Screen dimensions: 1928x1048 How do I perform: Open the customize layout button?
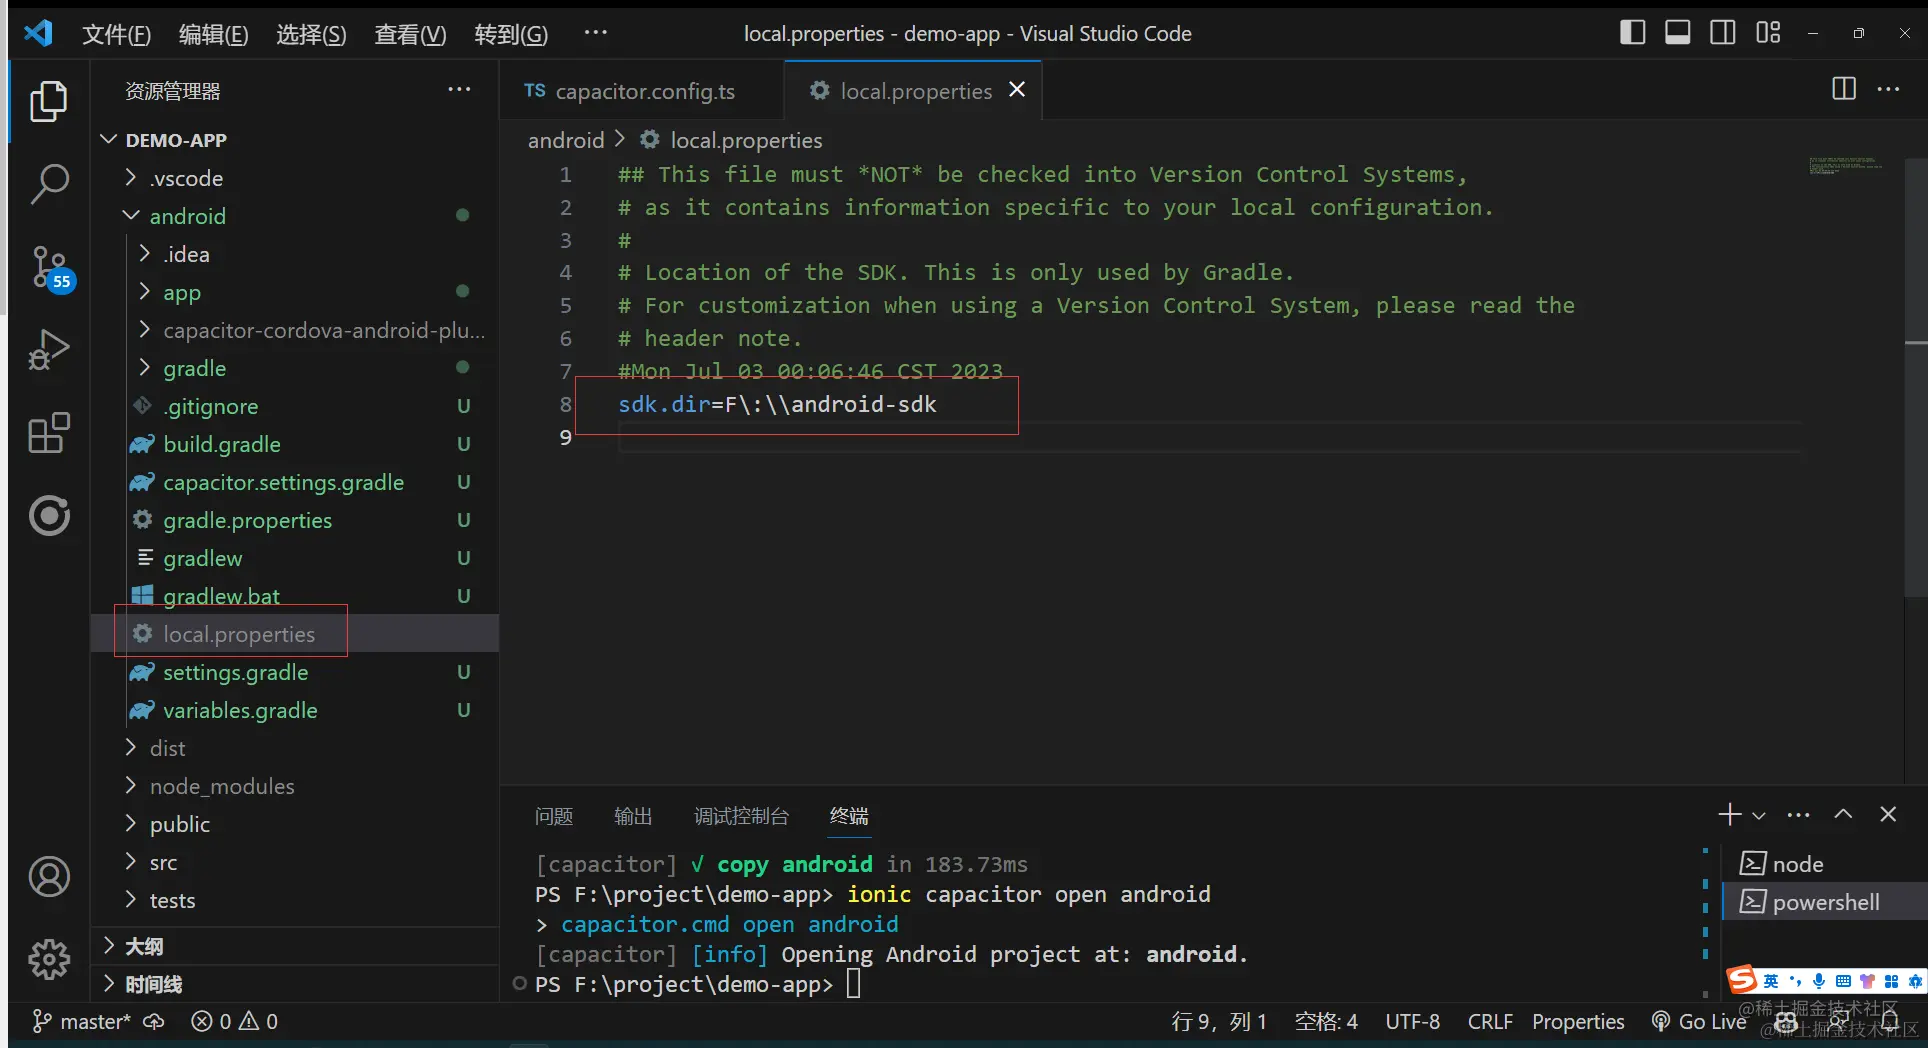(1768, 33)
